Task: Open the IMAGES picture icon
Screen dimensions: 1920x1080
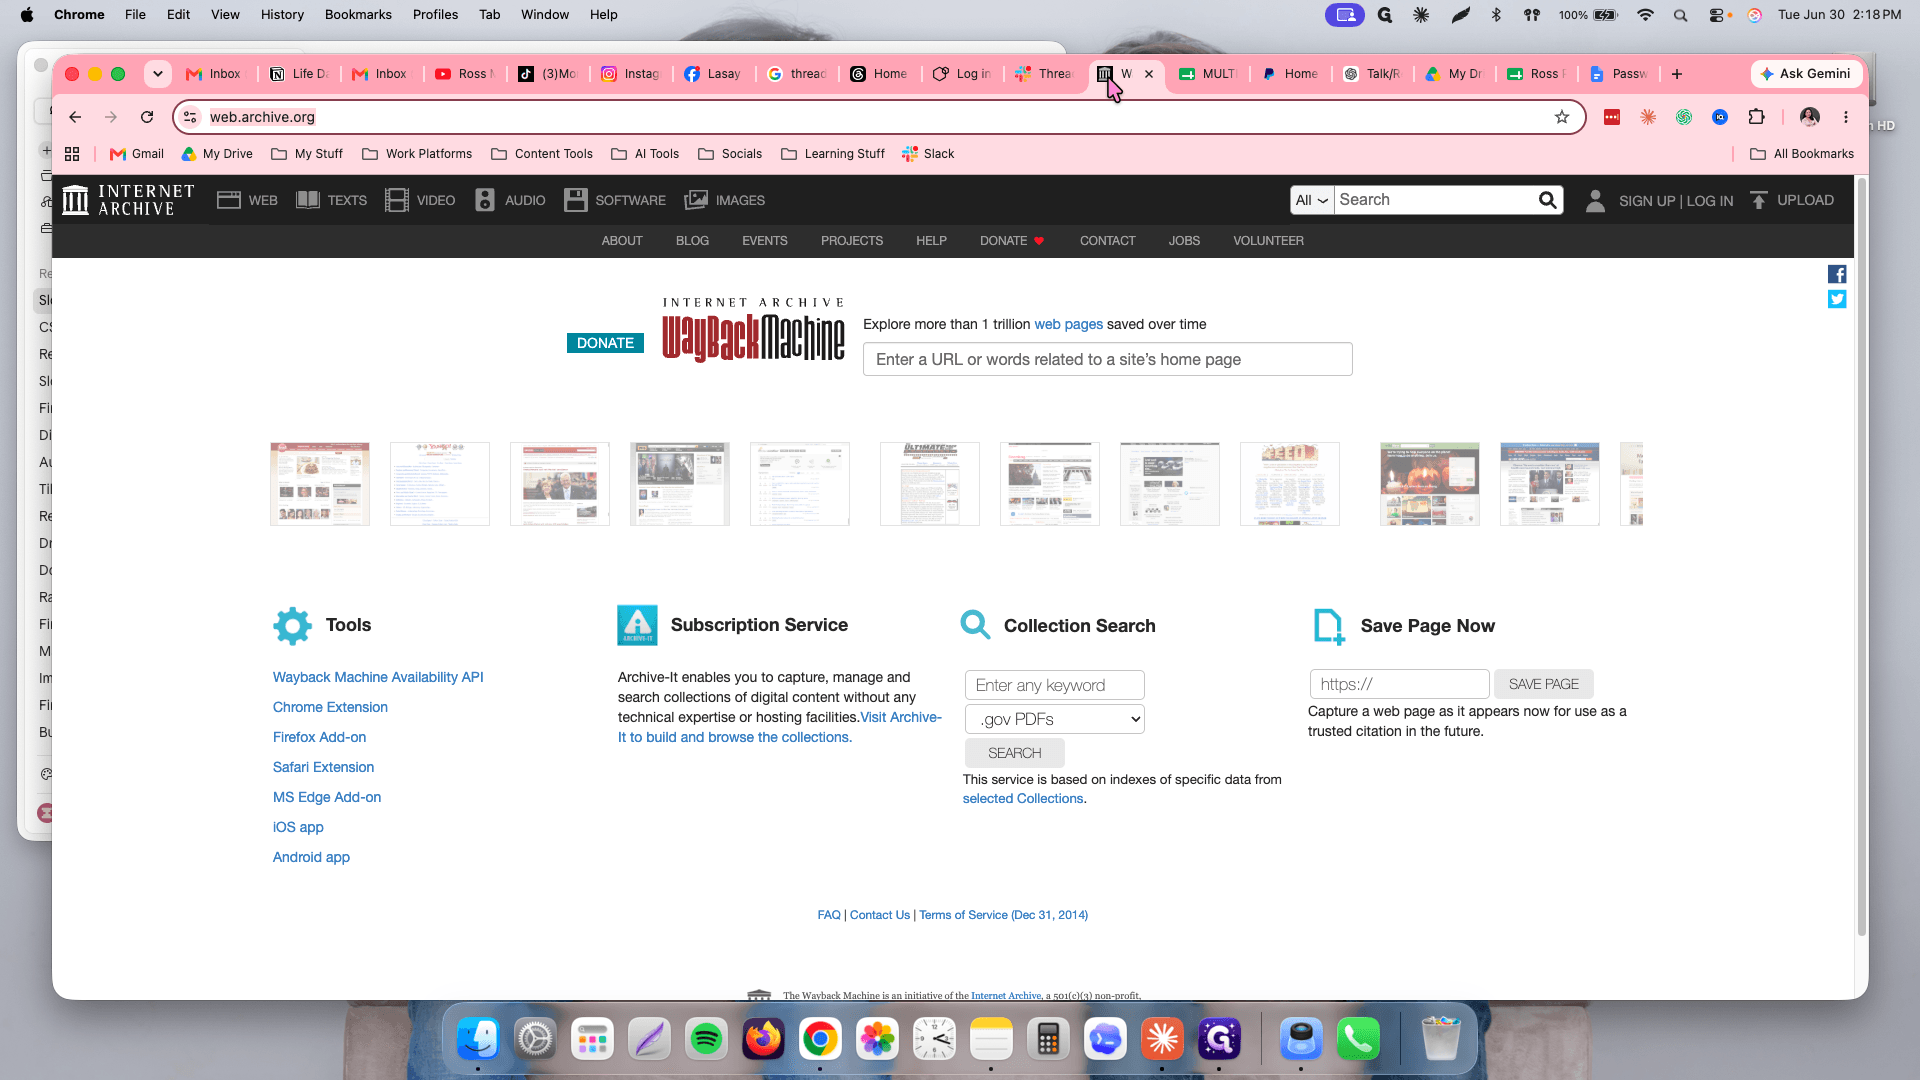Action: (x=696, y=200)
